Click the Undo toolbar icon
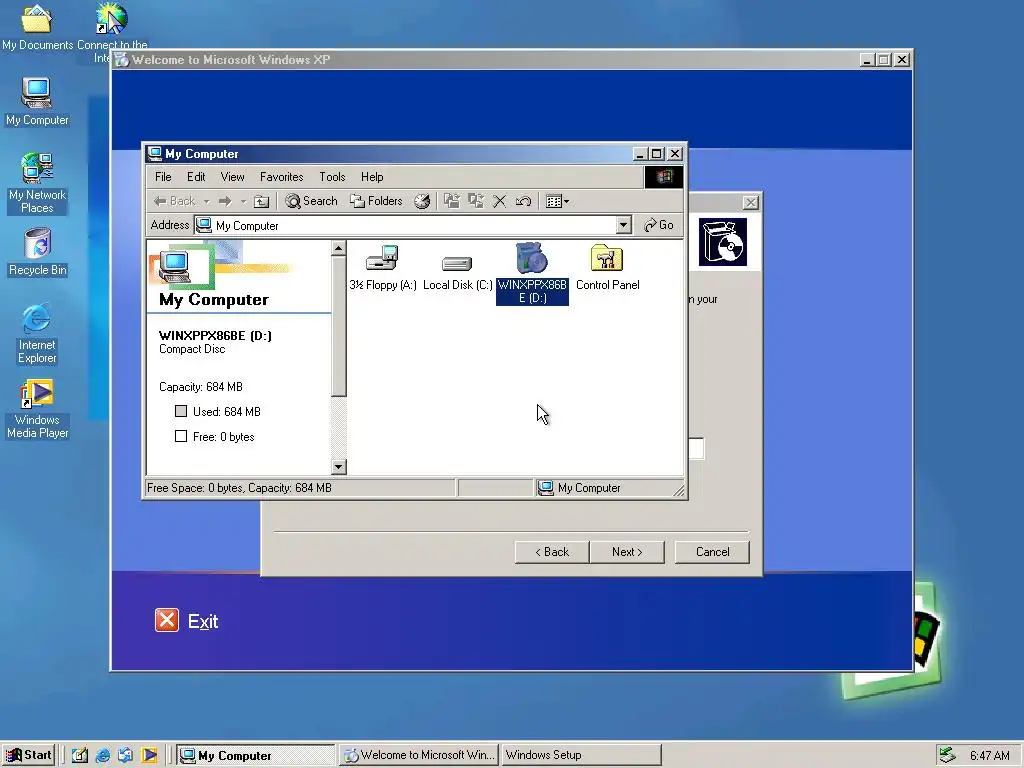The height and width of the screenshot is (768, 1024). click(x=523, y=201)
